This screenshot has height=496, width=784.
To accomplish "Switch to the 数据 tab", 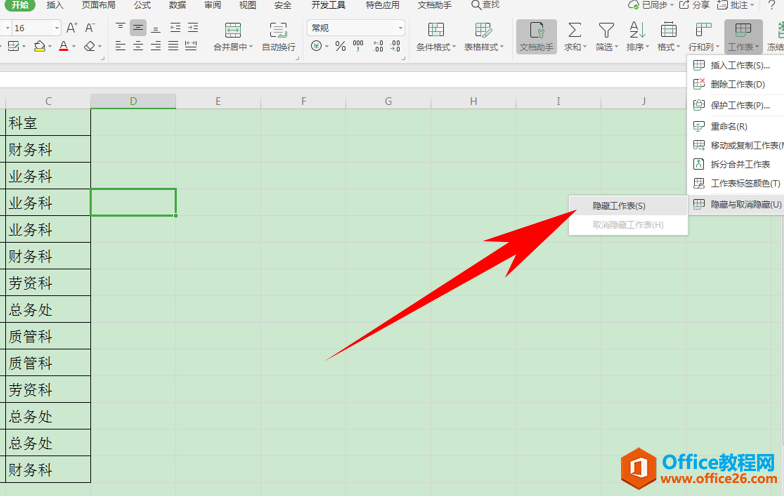I will click(177, 5).
